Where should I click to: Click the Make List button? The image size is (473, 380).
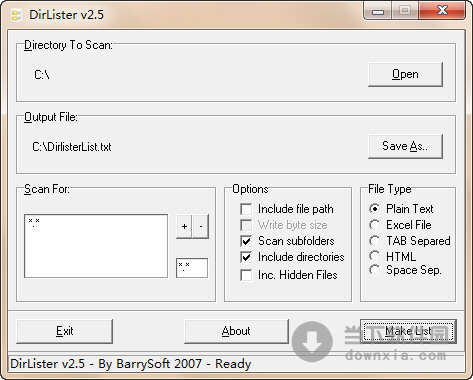click(408, 331)
